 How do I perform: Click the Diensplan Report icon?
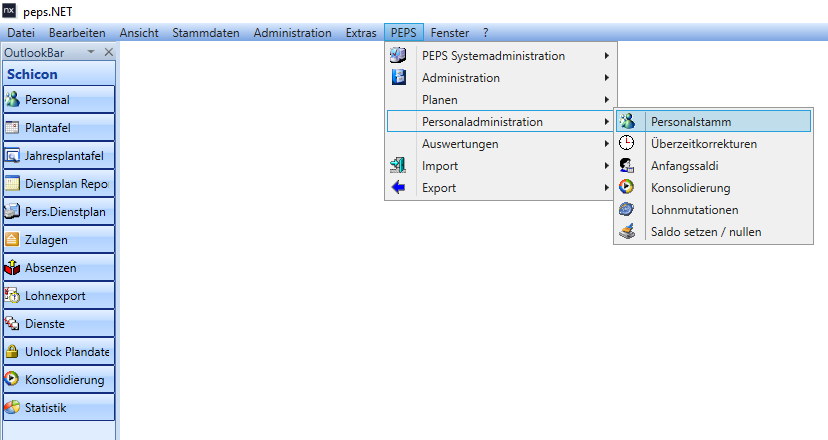tap(12, 183)
